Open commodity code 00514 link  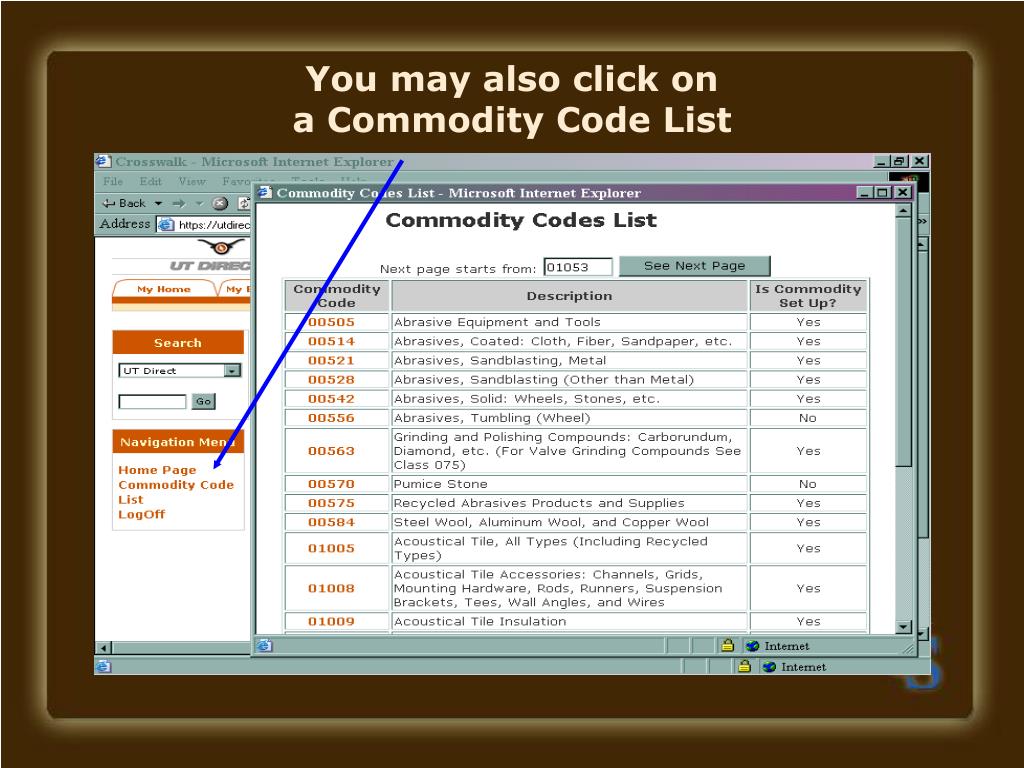[x=331, y=341]
